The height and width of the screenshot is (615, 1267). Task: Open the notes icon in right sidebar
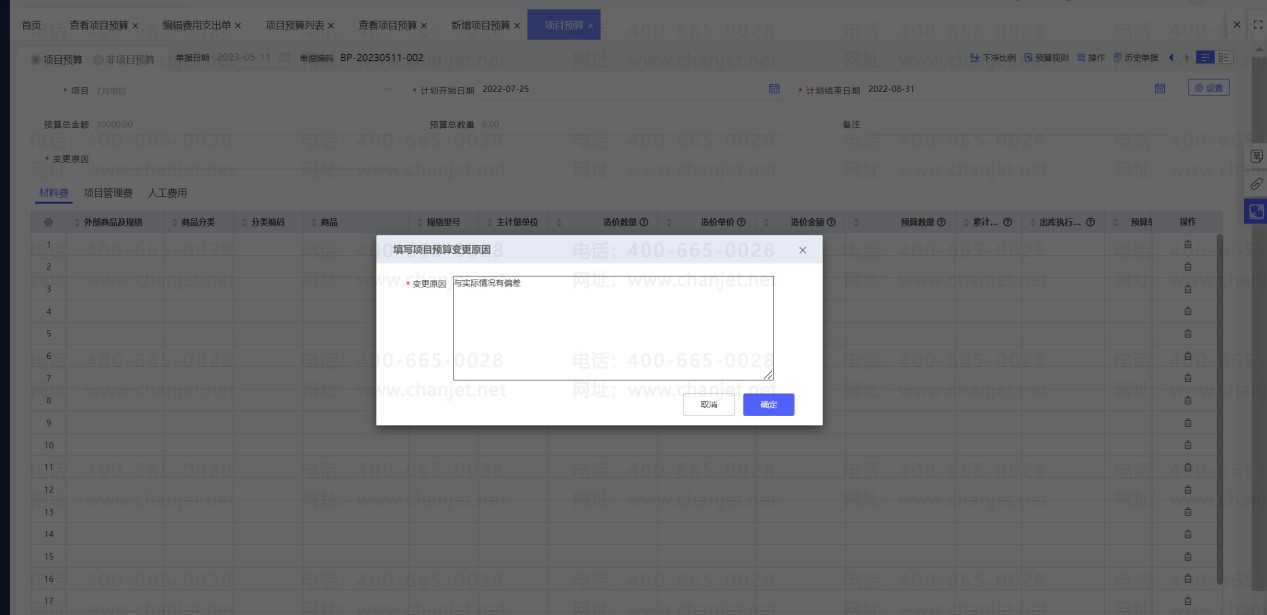coord(1257,157)
